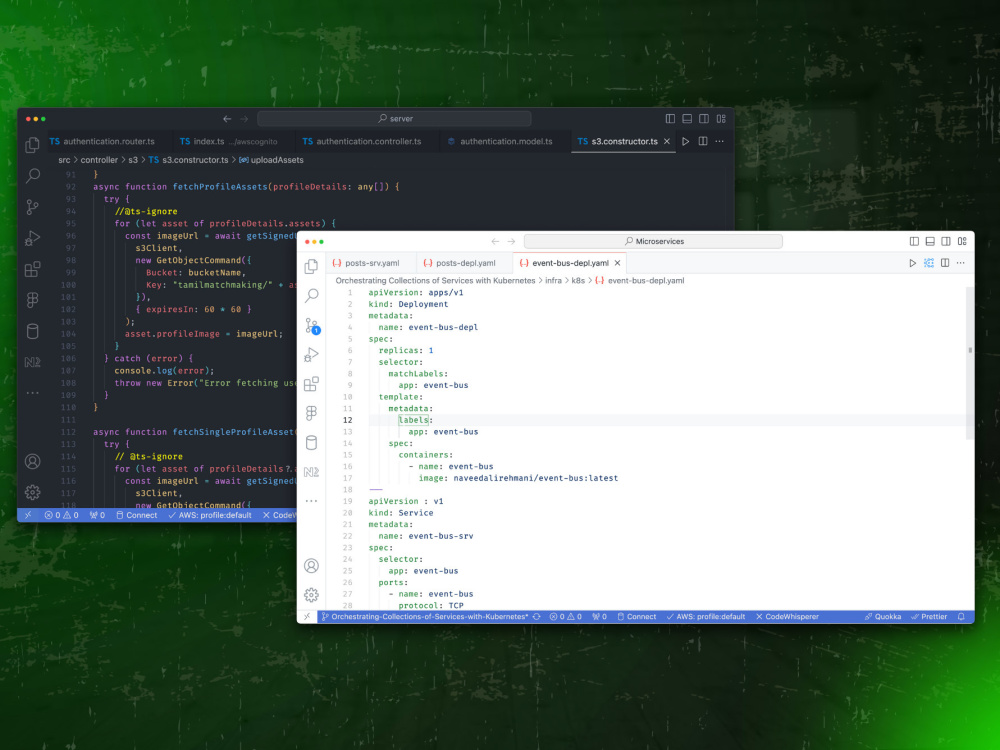Toggle secondary sidebar in the Microservices window

coord(946,241)
